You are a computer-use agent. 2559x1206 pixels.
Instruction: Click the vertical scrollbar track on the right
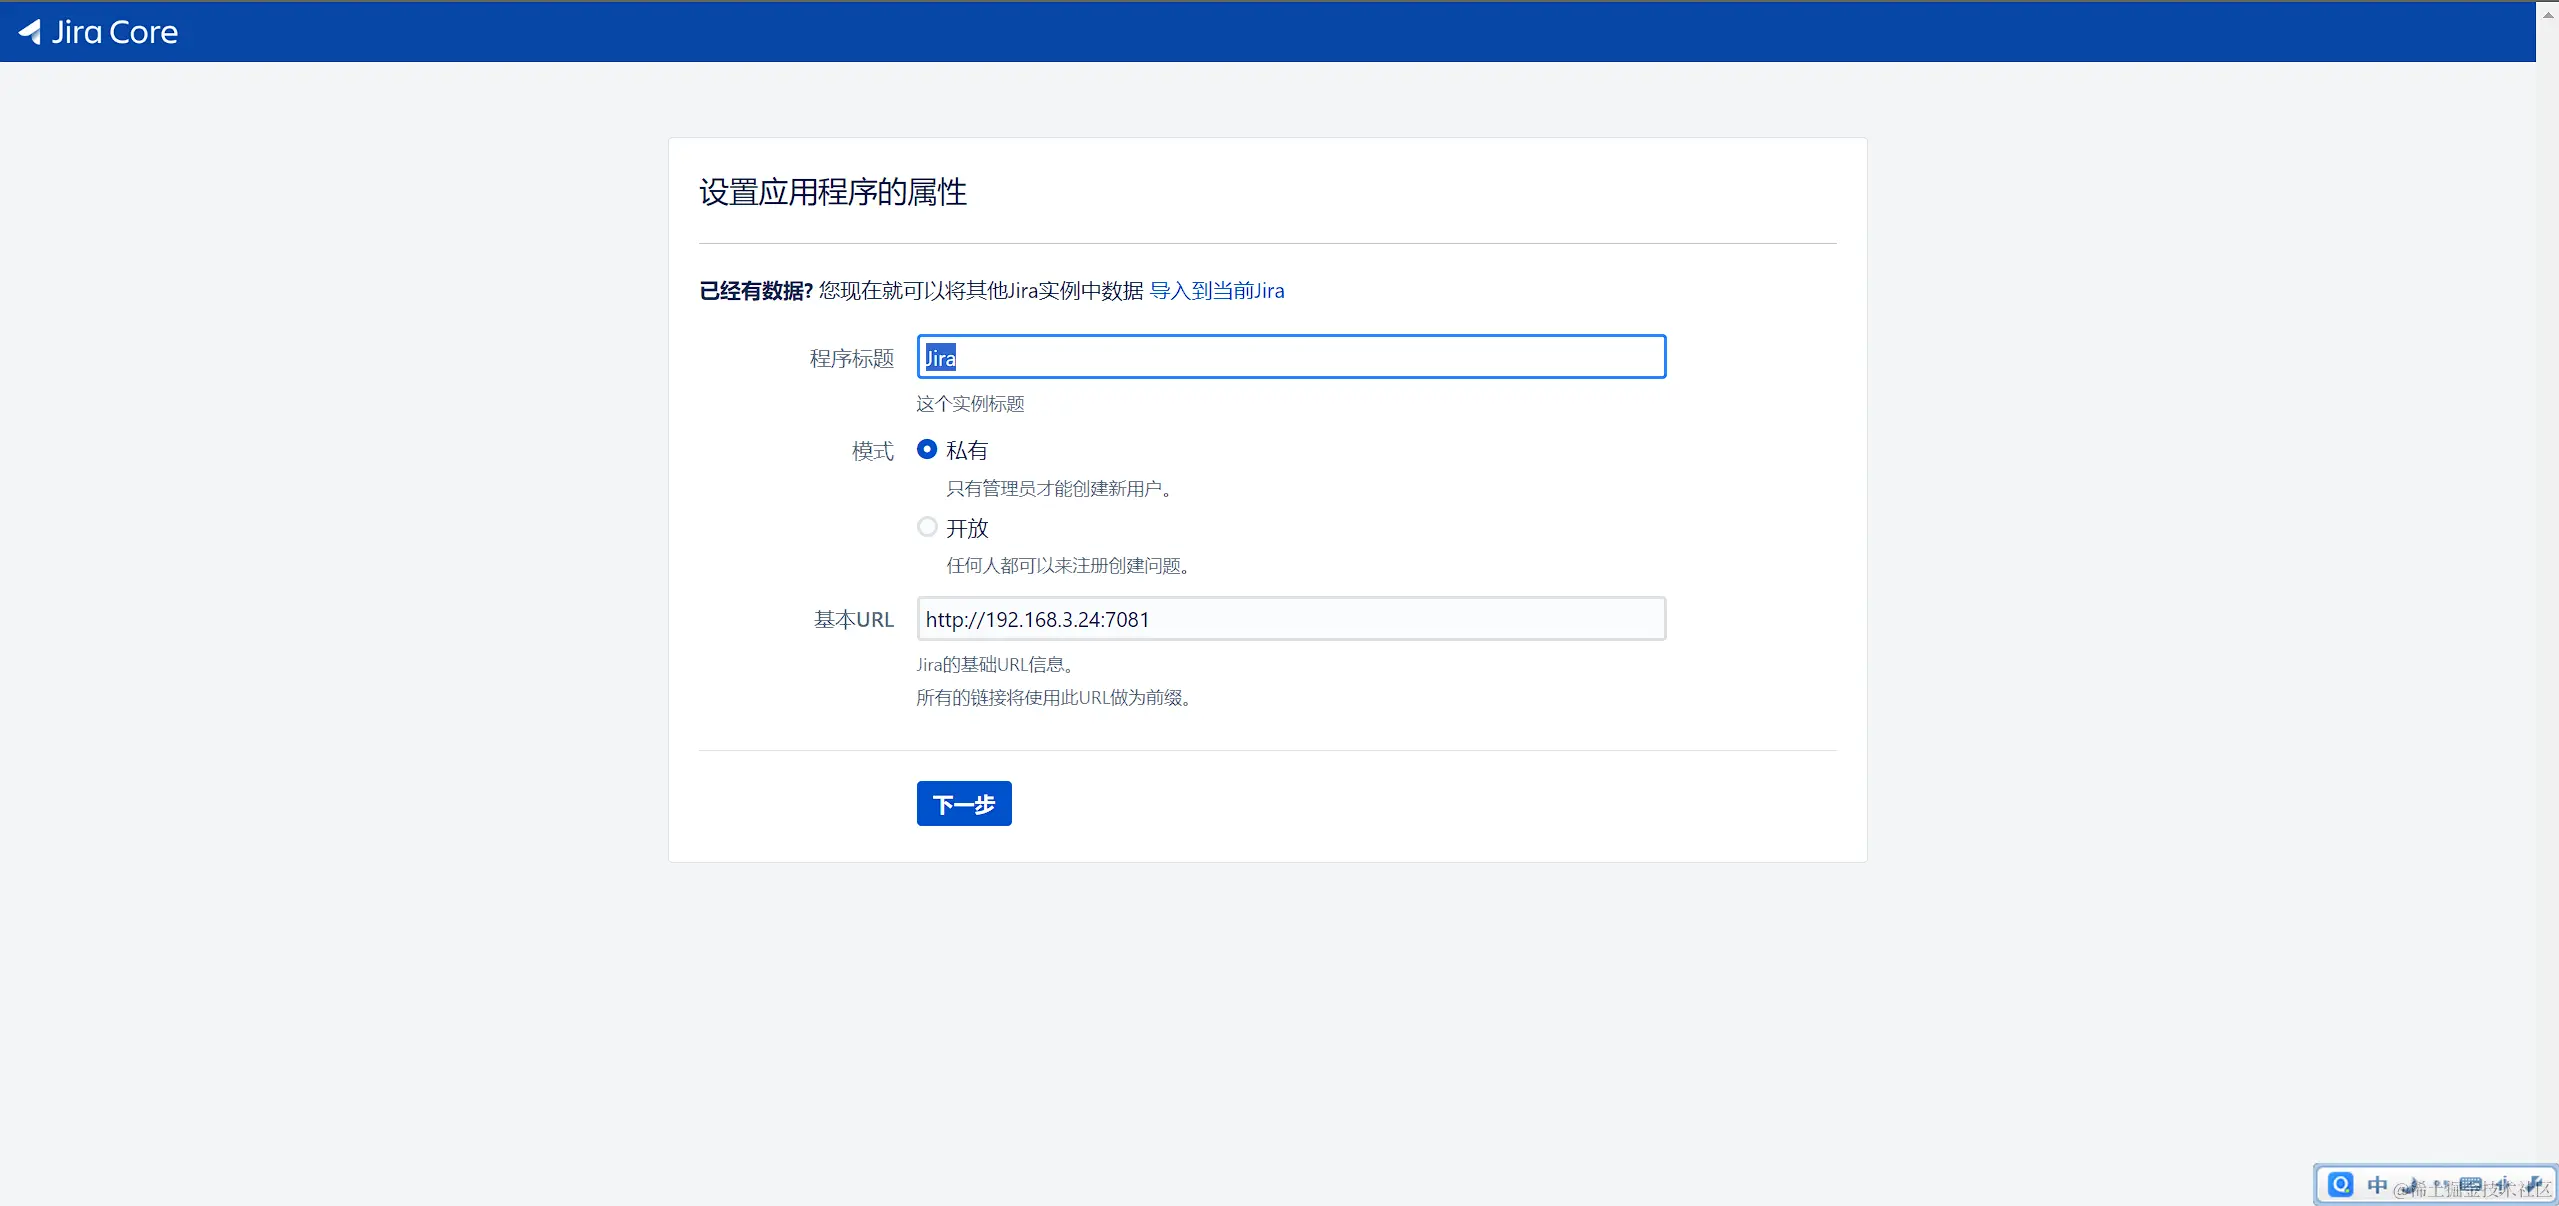[x=2548, y=600]
